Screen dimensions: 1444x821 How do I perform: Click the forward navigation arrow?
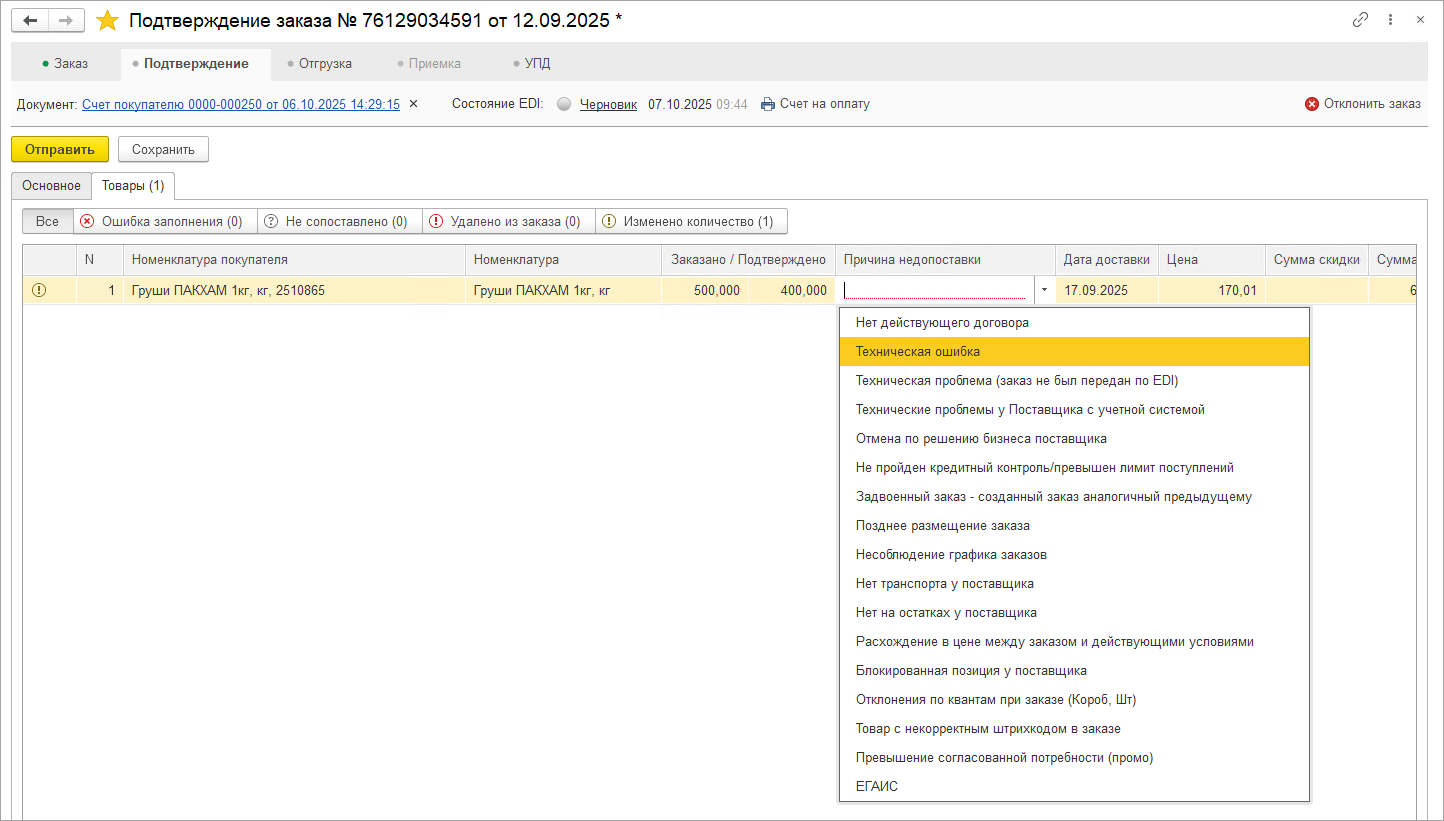(x=66, y=20)
